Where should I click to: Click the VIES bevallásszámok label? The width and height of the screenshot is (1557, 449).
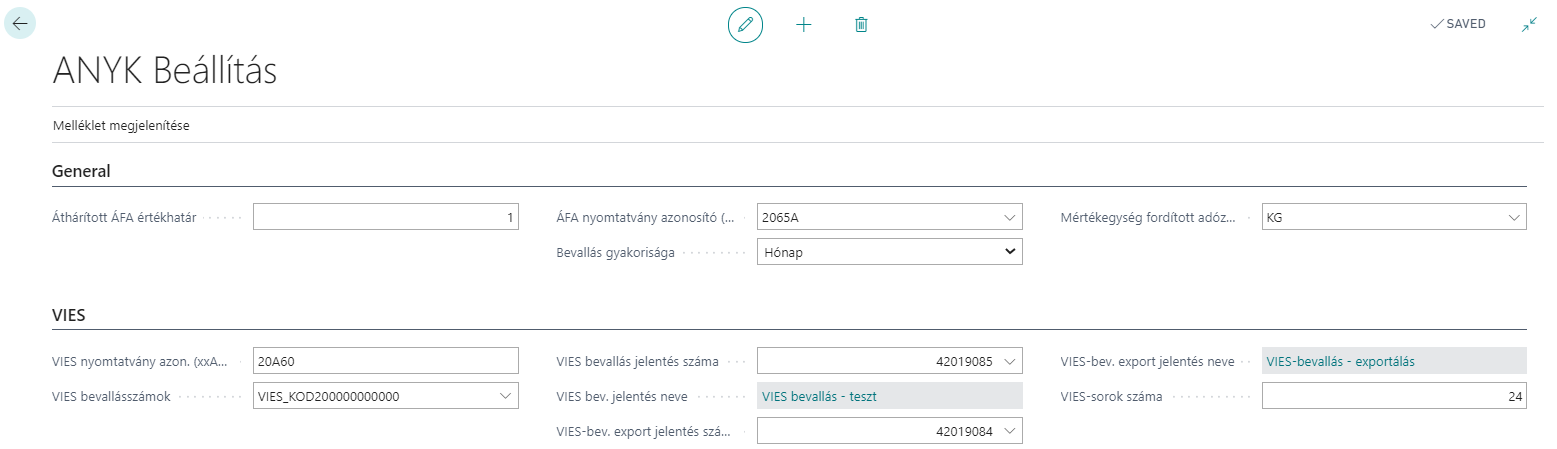(111, 396)
